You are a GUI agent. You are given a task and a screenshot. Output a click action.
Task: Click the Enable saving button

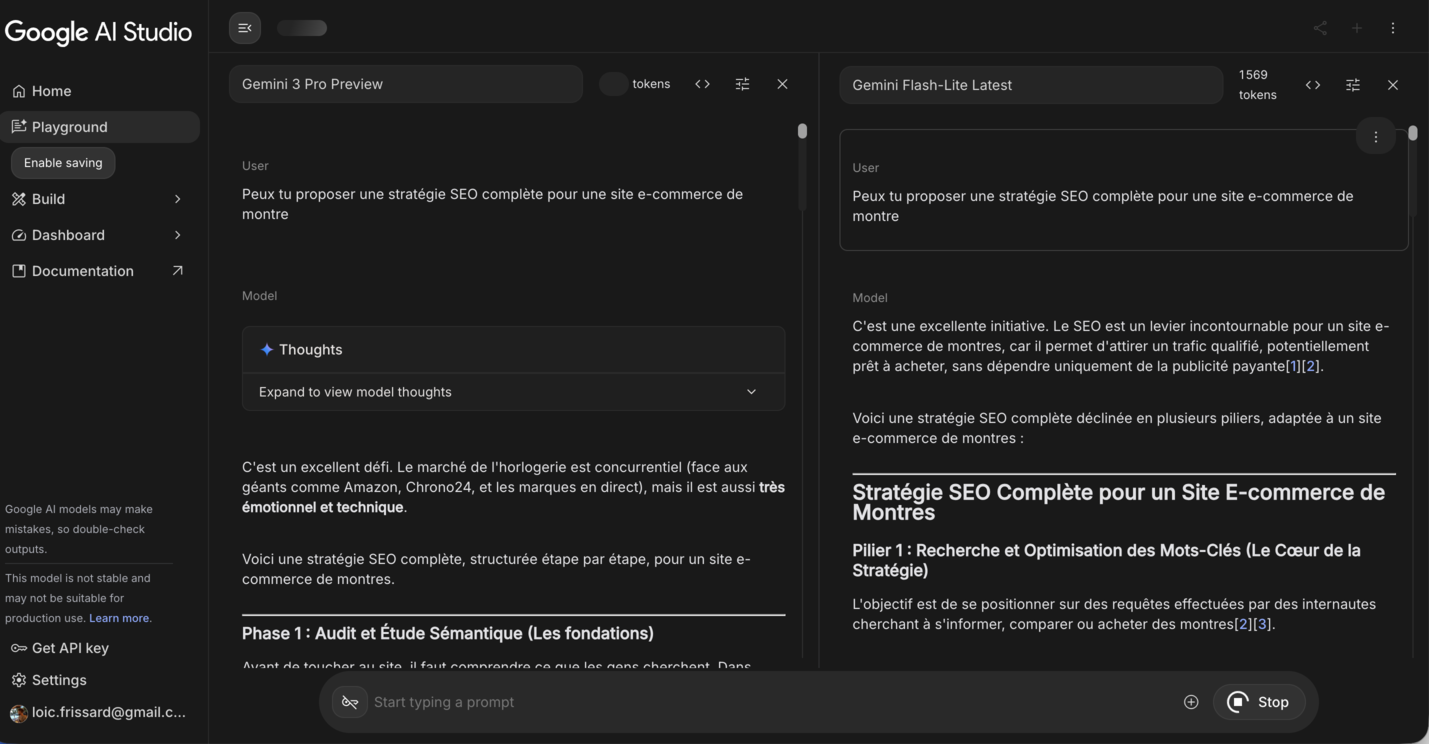(63, 163)
